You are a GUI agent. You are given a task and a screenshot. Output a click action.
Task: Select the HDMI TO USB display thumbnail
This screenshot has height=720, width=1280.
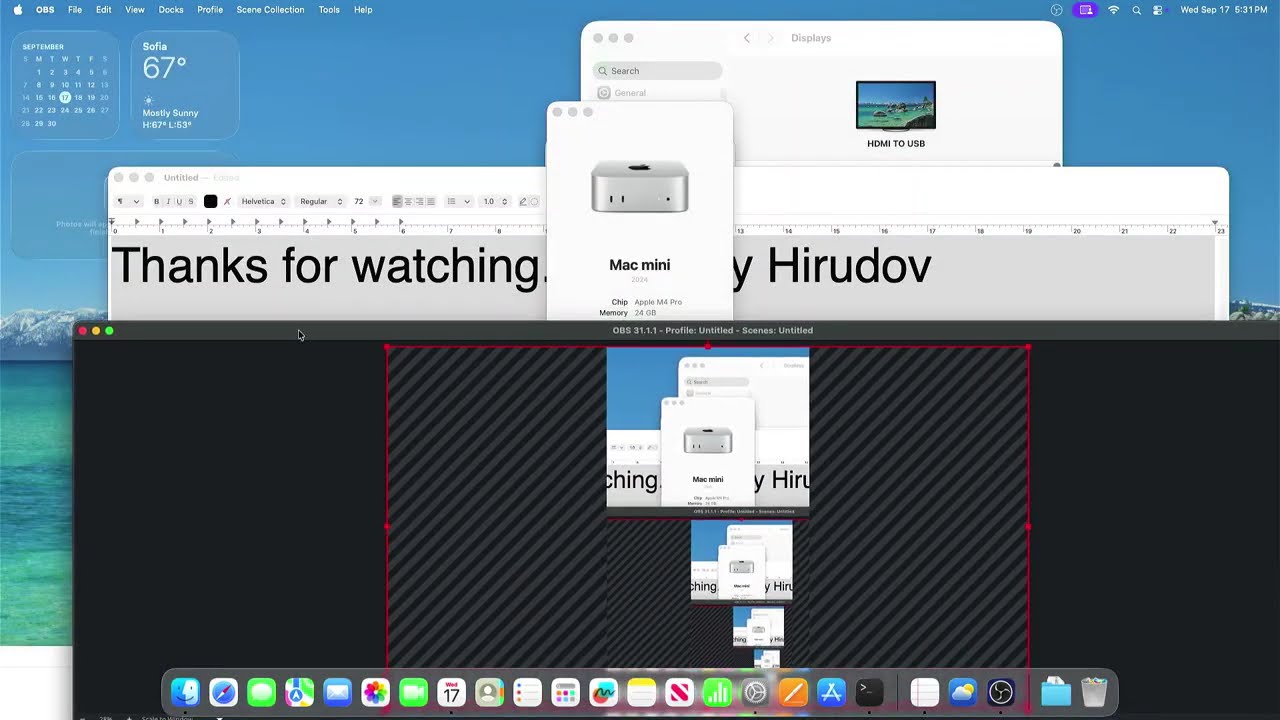tap(896, 105)
